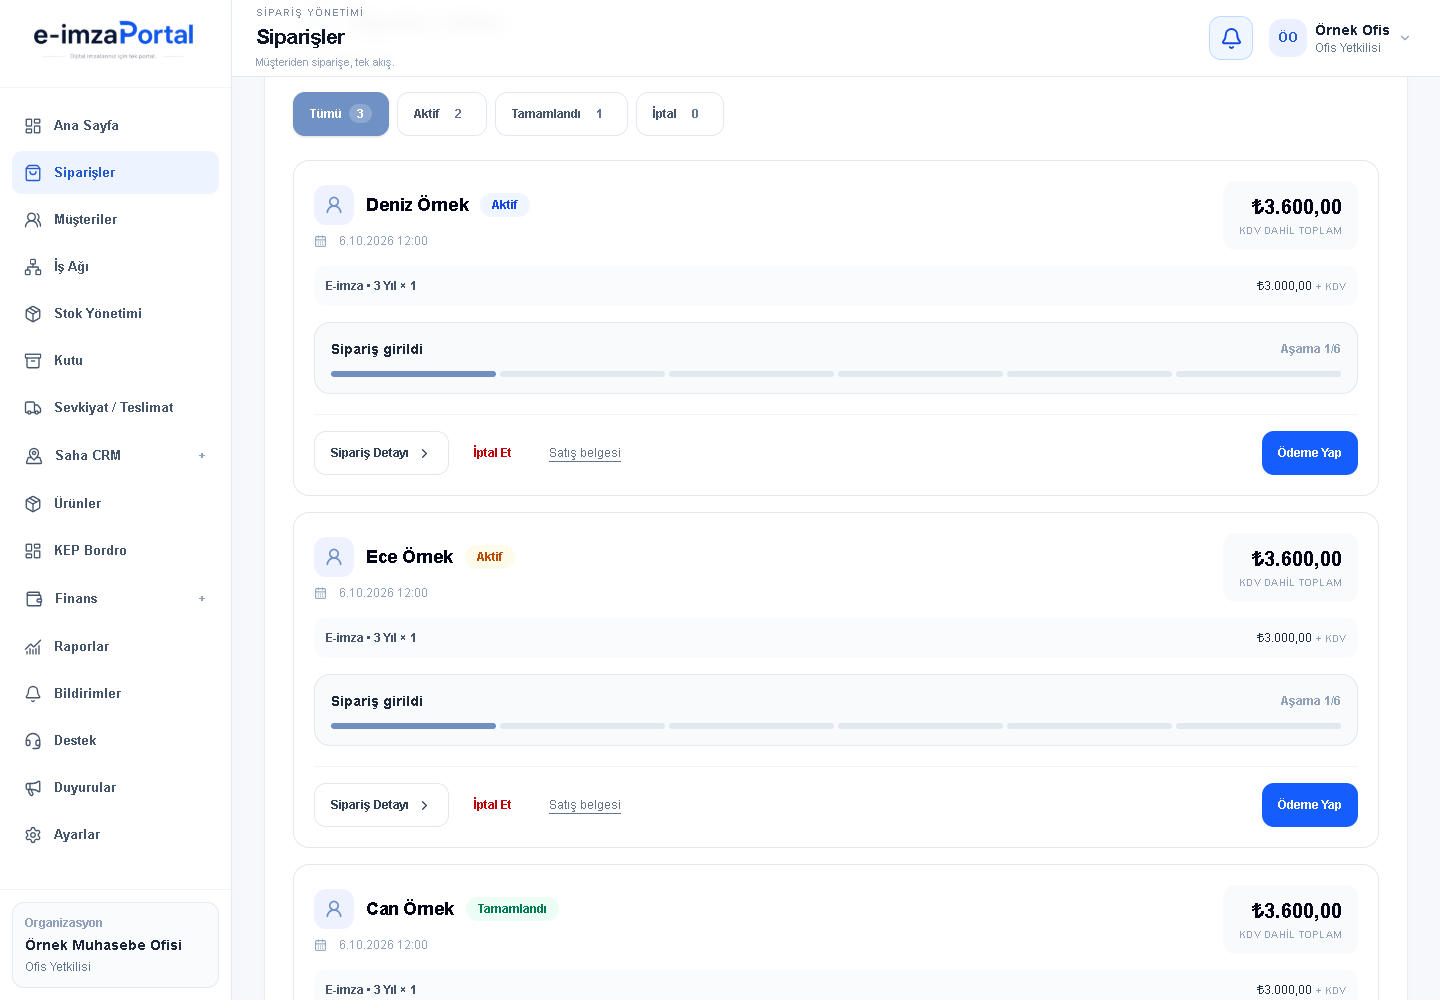Image resolution: width=1440 pixels, height=1000 pixels.
Task: Click Deniz Örnek's order stage progress bar
Action: (836, 374)
